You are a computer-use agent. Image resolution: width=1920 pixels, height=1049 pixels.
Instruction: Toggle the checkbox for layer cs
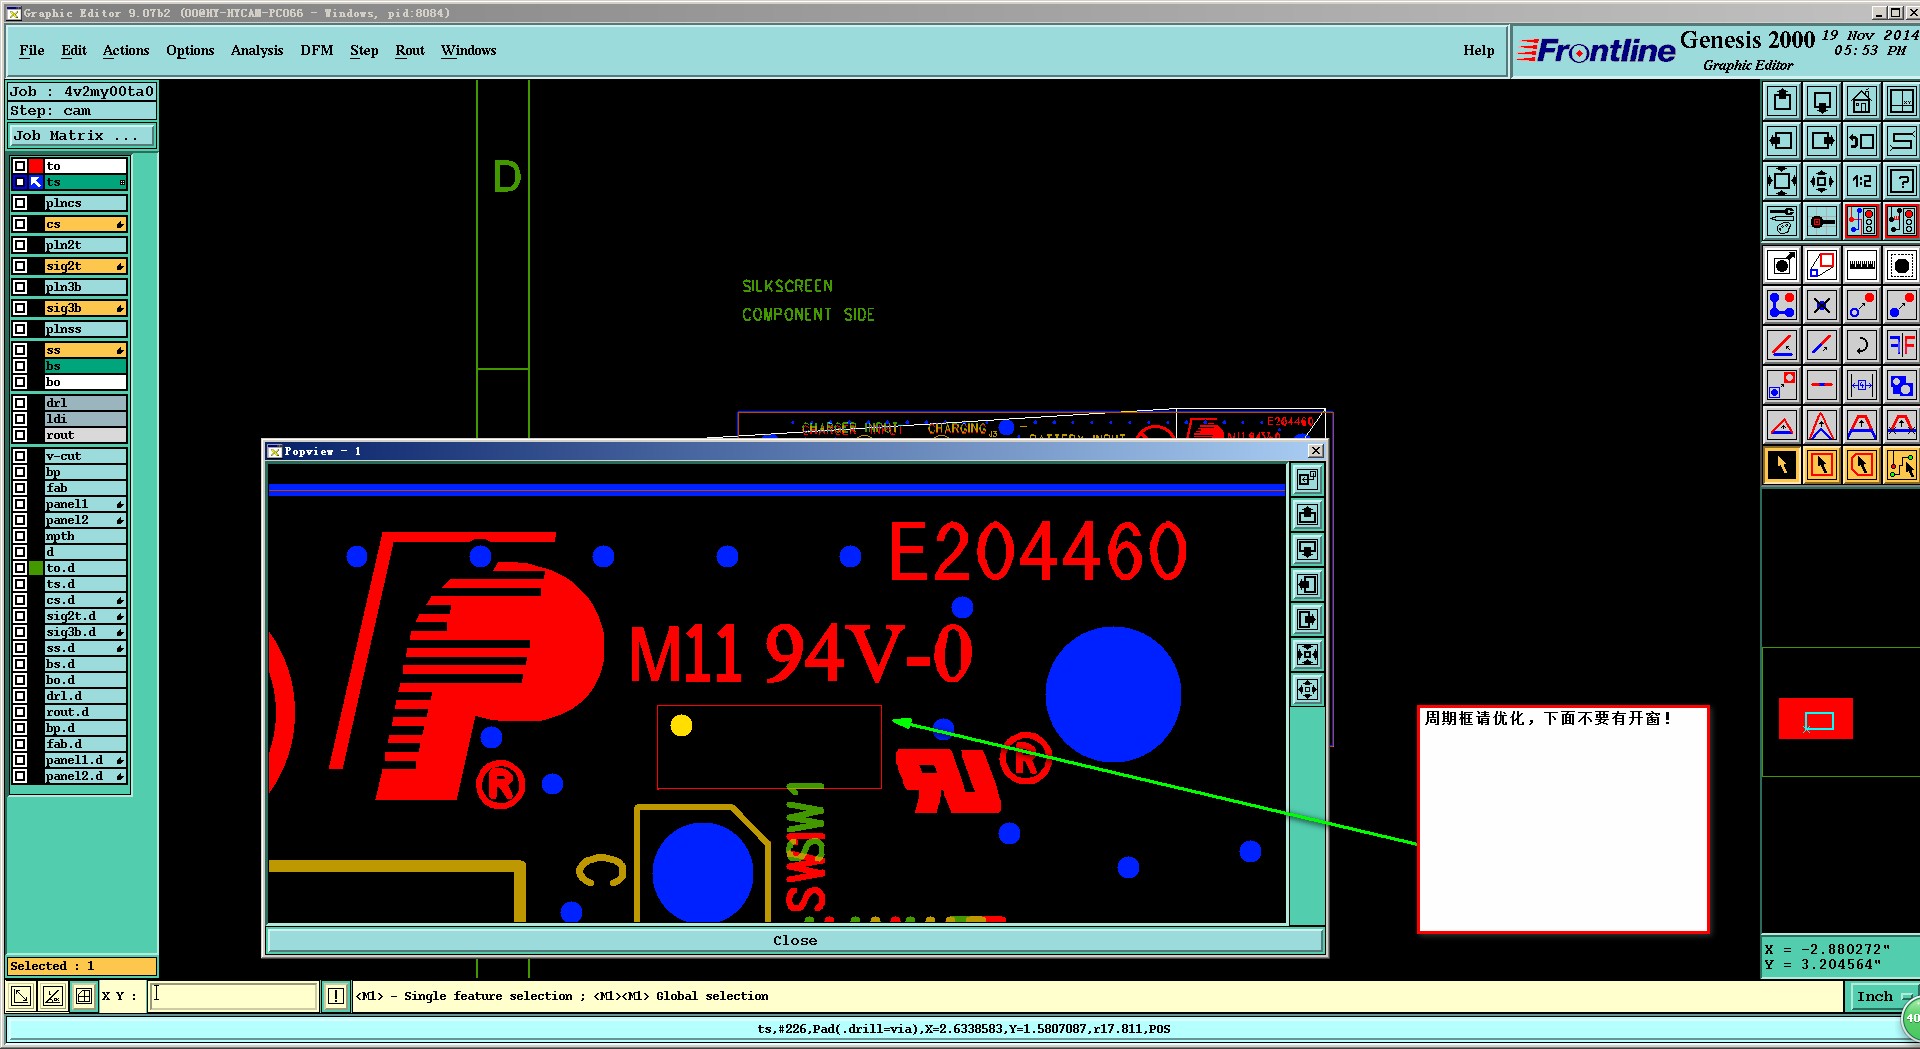click(x=20, y=224)
